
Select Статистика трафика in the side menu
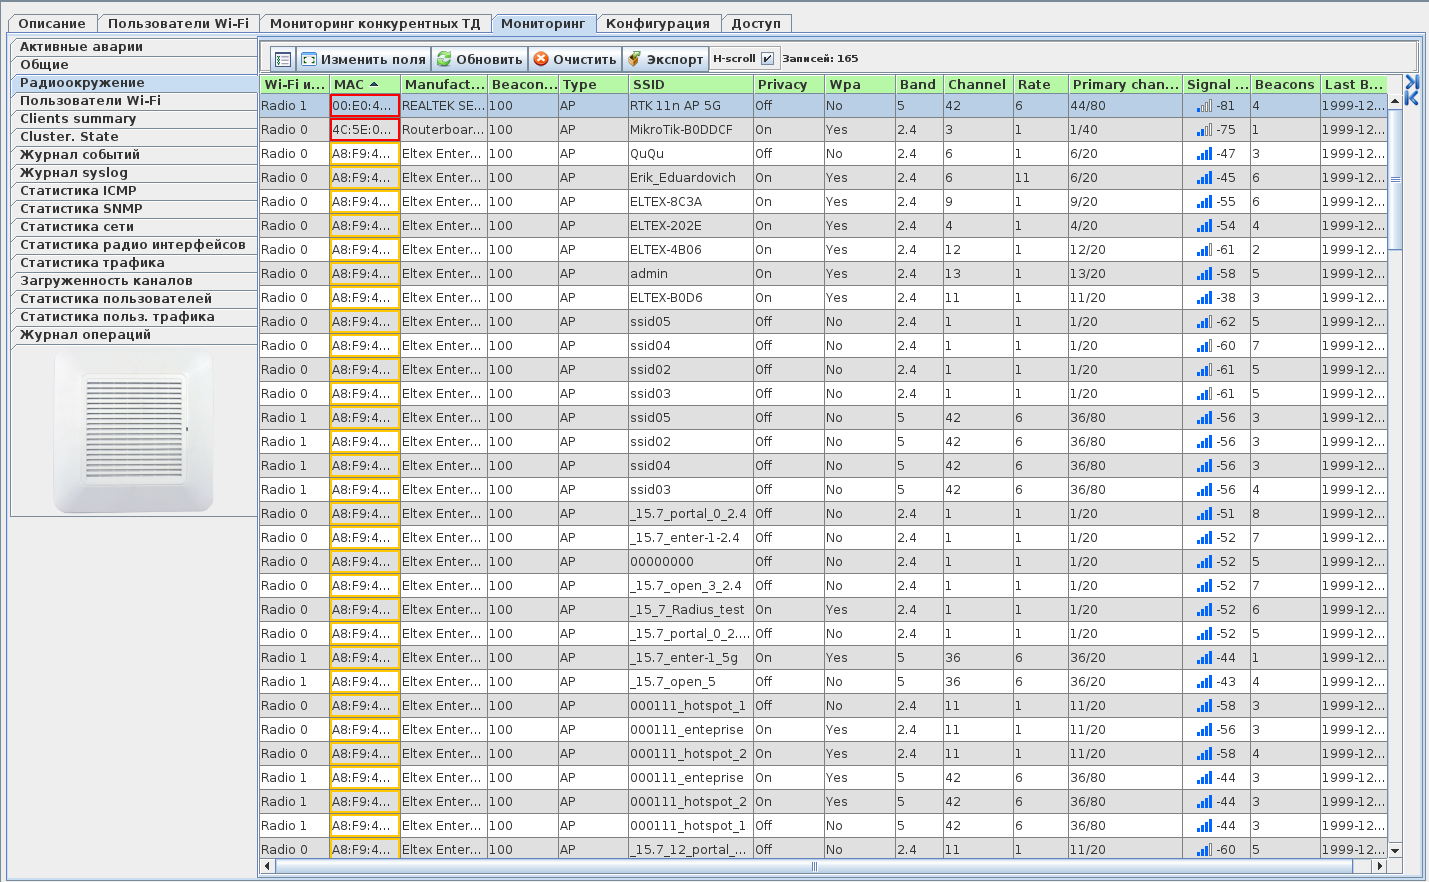[92, 263]
